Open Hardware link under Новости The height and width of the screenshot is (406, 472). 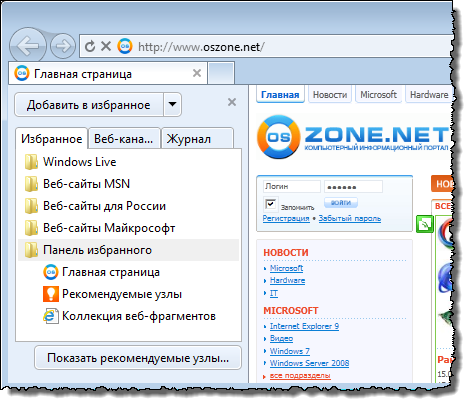(287, 280)
